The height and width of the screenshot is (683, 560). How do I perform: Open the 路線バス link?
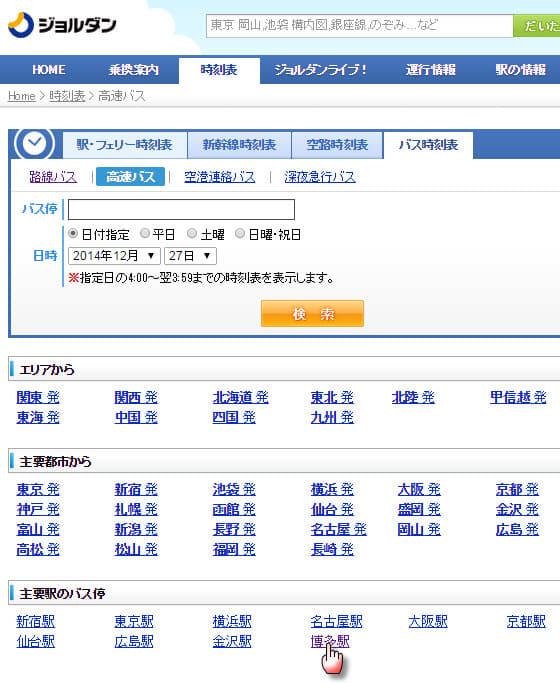tap(53, 177)
